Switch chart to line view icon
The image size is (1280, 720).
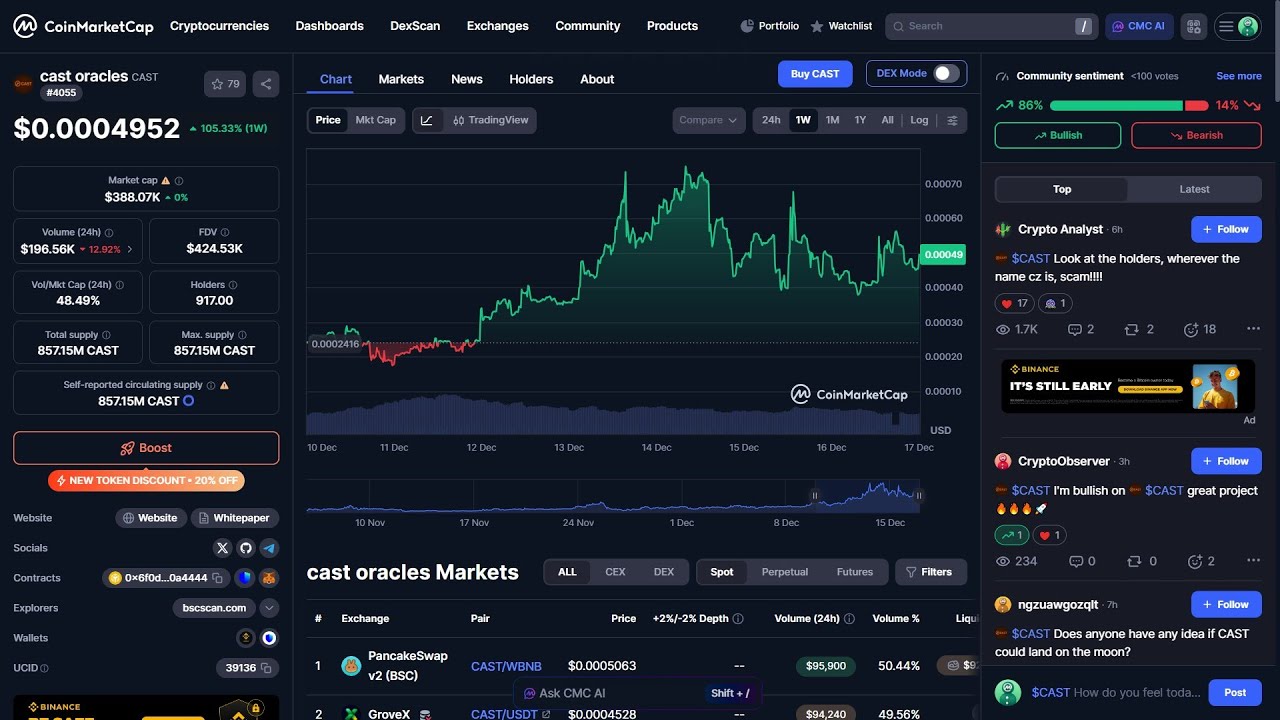tap(427, 120)
